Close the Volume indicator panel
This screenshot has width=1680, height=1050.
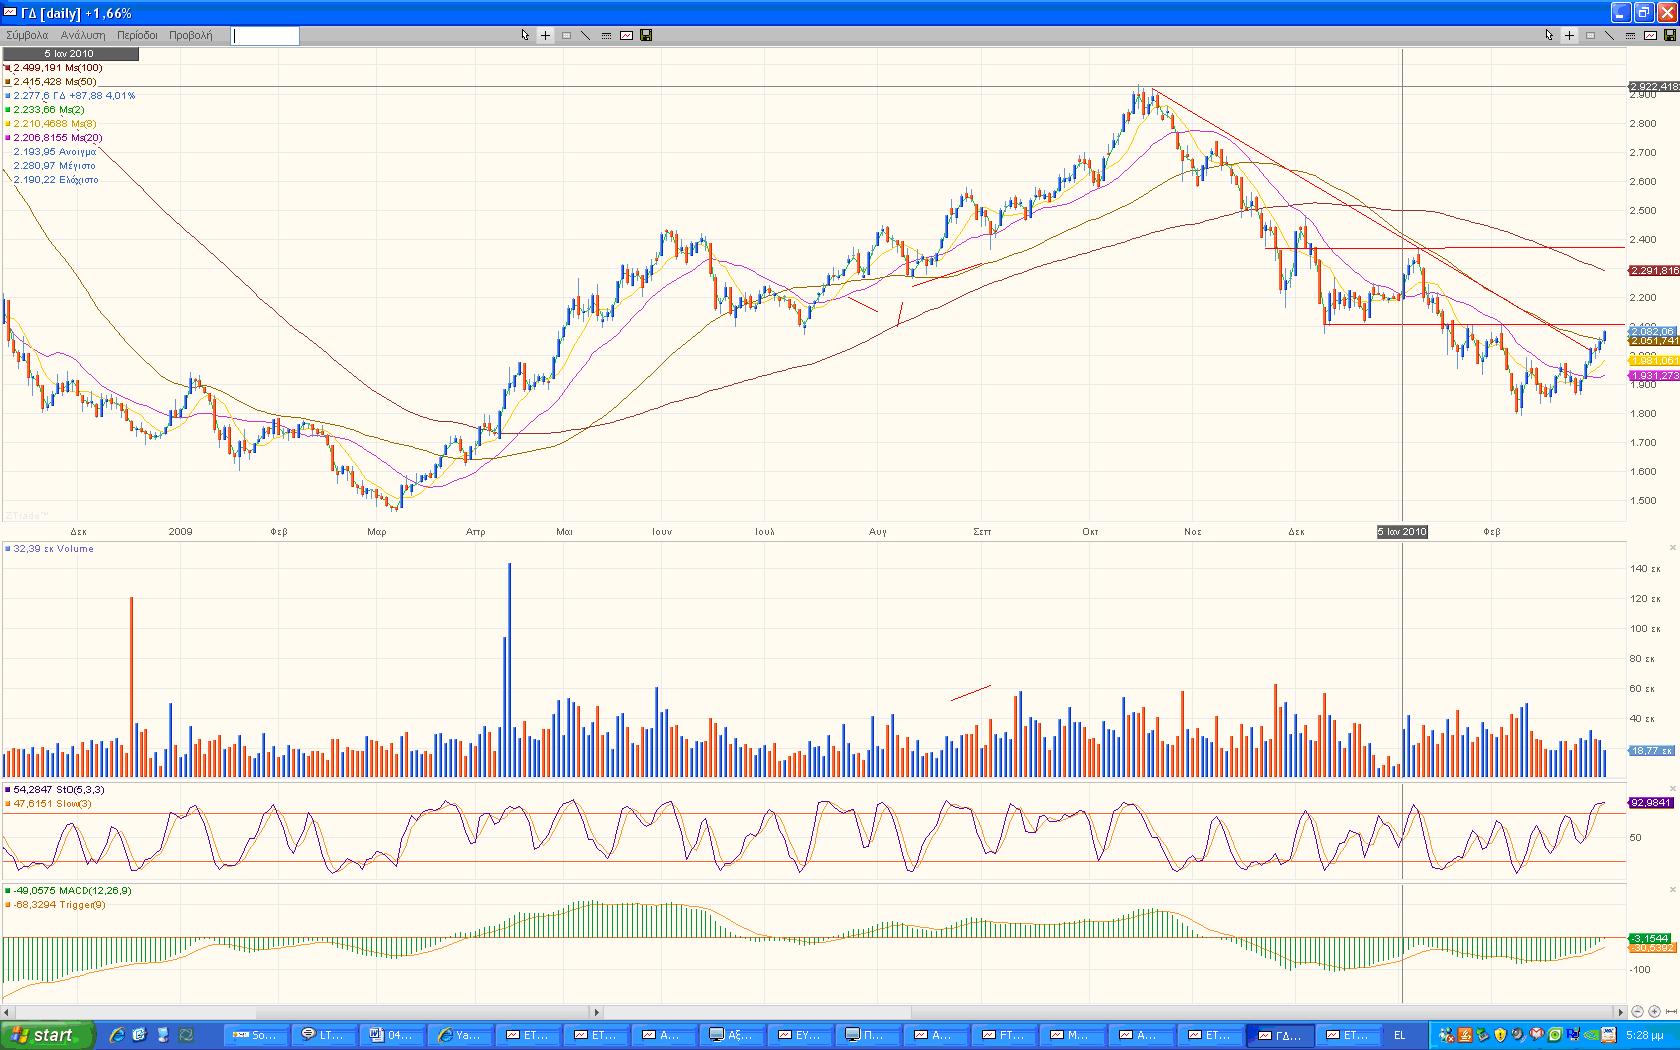(x=1672, y=548)
